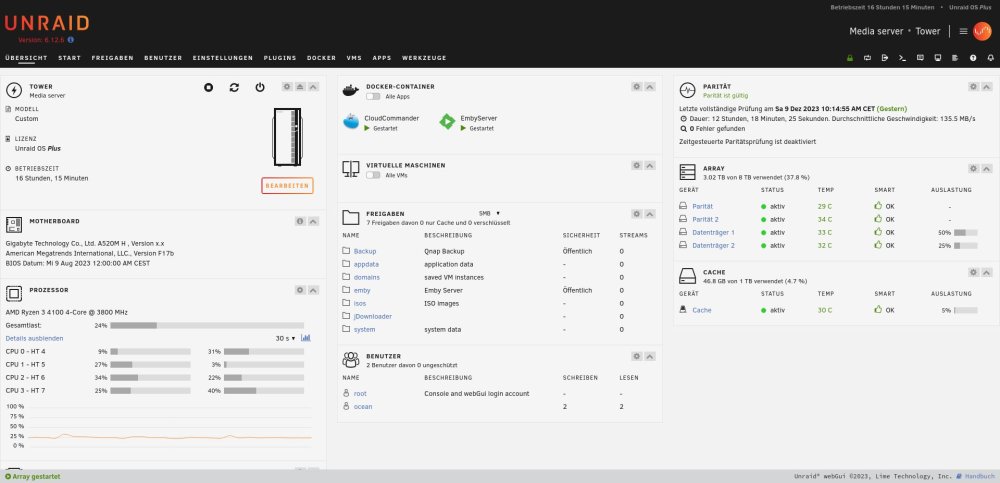Click the system log document icon

(955, 58)
